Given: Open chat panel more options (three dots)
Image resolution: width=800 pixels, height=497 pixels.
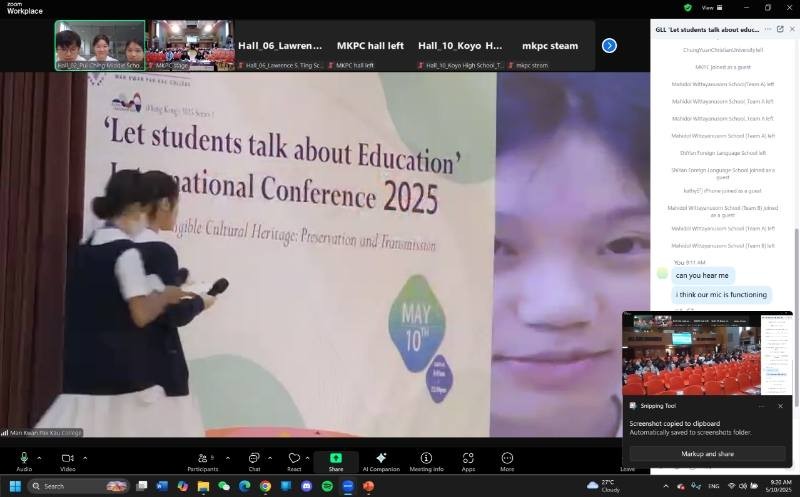Looking at the screenshot, I should pyautogui.click(x=768, y=29).
